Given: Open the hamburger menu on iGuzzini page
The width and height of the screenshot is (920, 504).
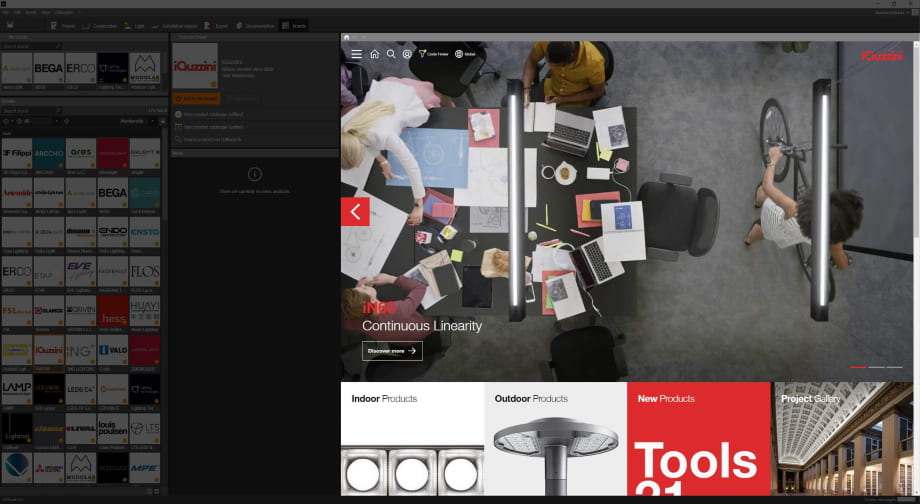Looking at the screenshot, I should pyautogui.click(x=356, y=54).
